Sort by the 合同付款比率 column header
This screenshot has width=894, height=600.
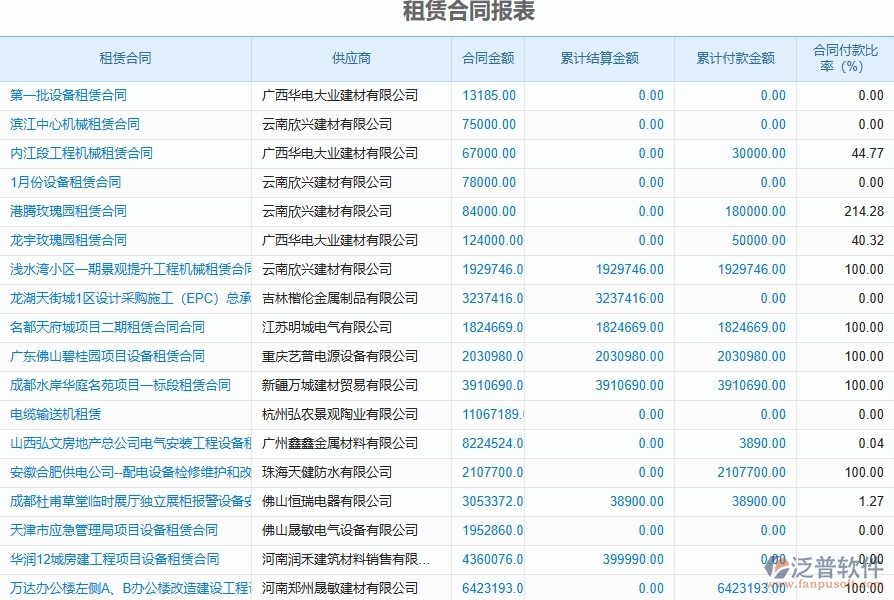pyautogui.click(x=840, y=58)
